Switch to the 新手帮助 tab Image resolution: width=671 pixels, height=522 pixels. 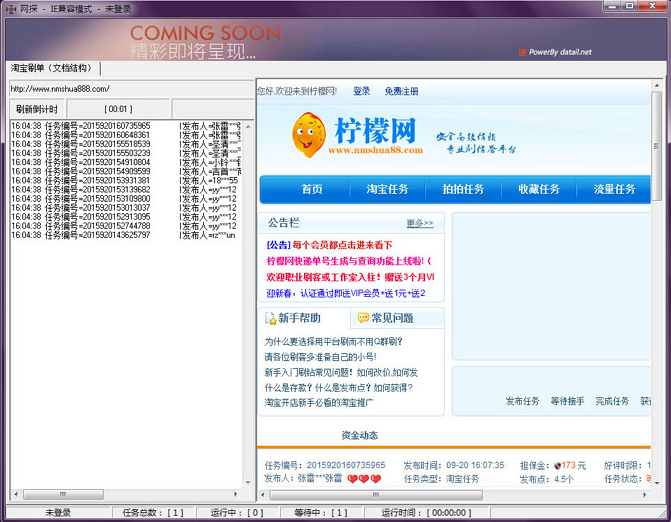click(304, 318)
